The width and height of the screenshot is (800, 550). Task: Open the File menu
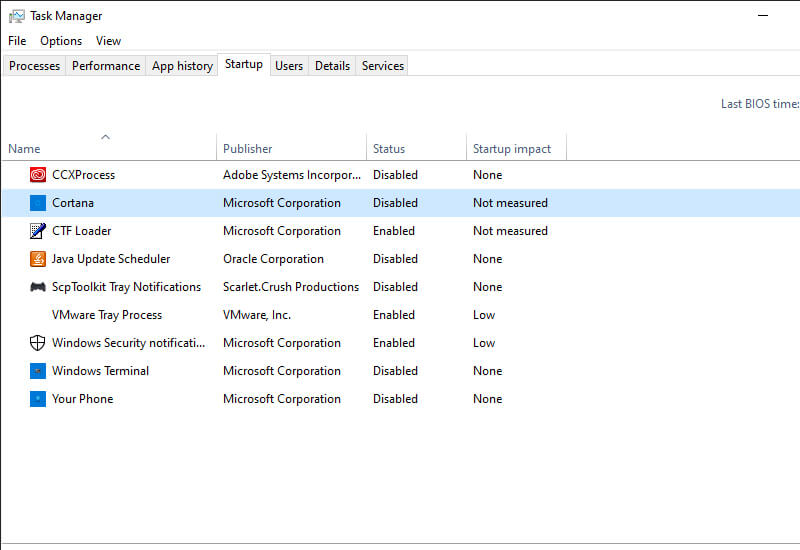(x=17, y=41)
